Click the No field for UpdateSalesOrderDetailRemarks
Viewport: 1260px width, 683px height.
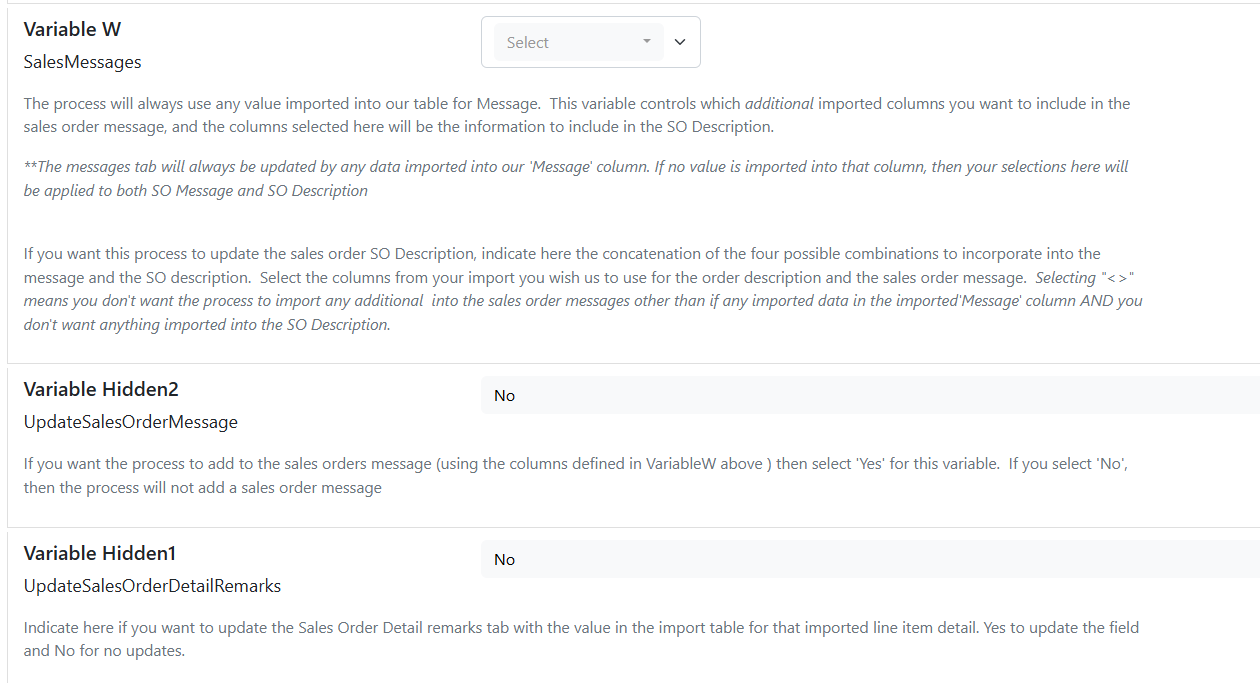pyautogui.click(x=870, y=559)
